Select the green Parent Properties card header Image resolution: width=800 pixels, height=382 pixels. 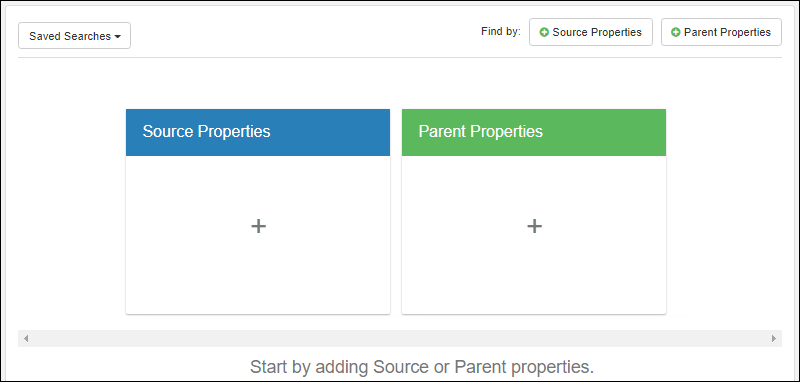point(534,132)
